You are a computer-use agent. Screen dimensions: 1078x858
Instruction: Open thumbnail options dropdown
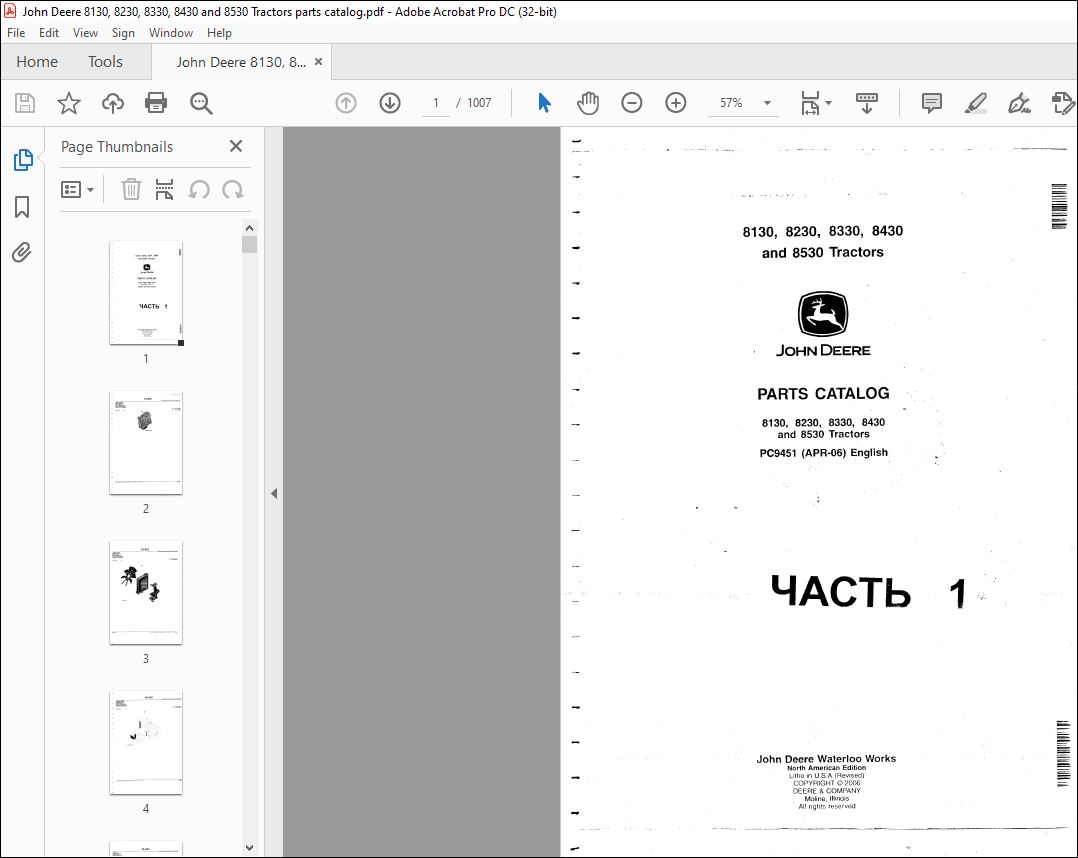[78, 189]
